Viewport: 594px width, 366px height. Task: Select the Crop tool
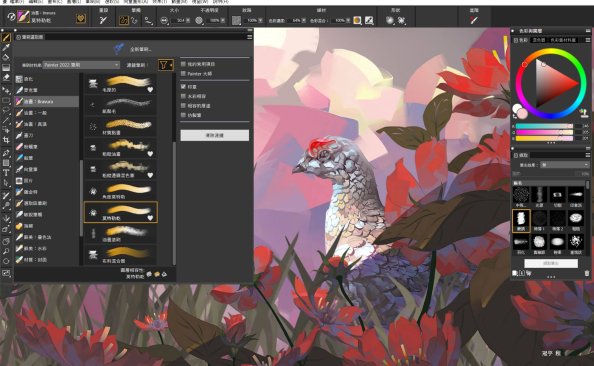point(6,140)
